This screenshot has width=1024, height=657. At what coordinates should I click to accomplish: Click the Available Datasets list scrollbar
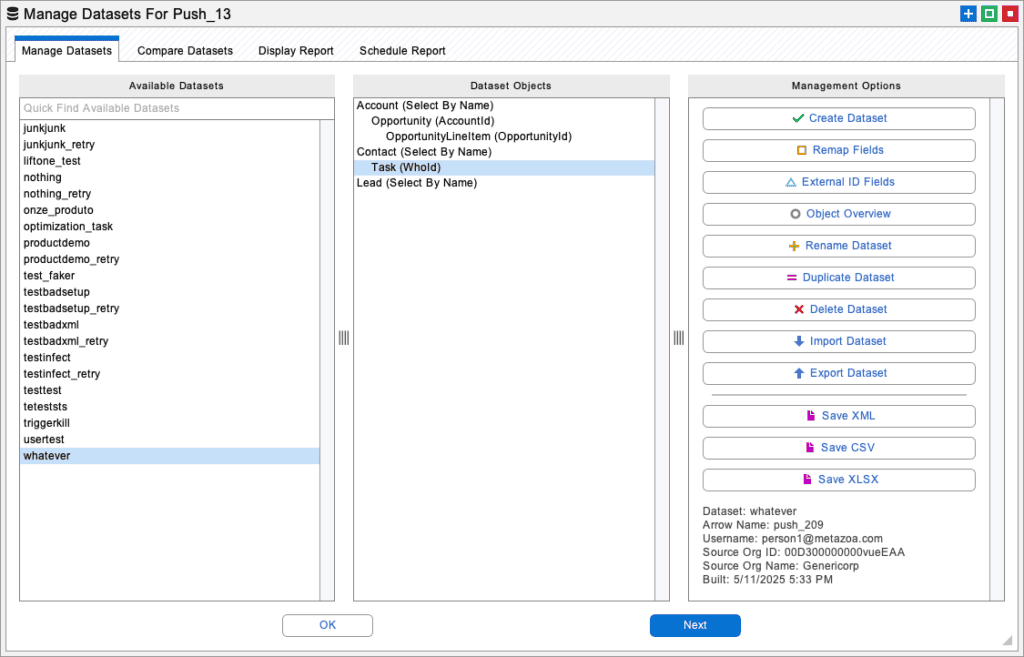click(x=327, y=360)
